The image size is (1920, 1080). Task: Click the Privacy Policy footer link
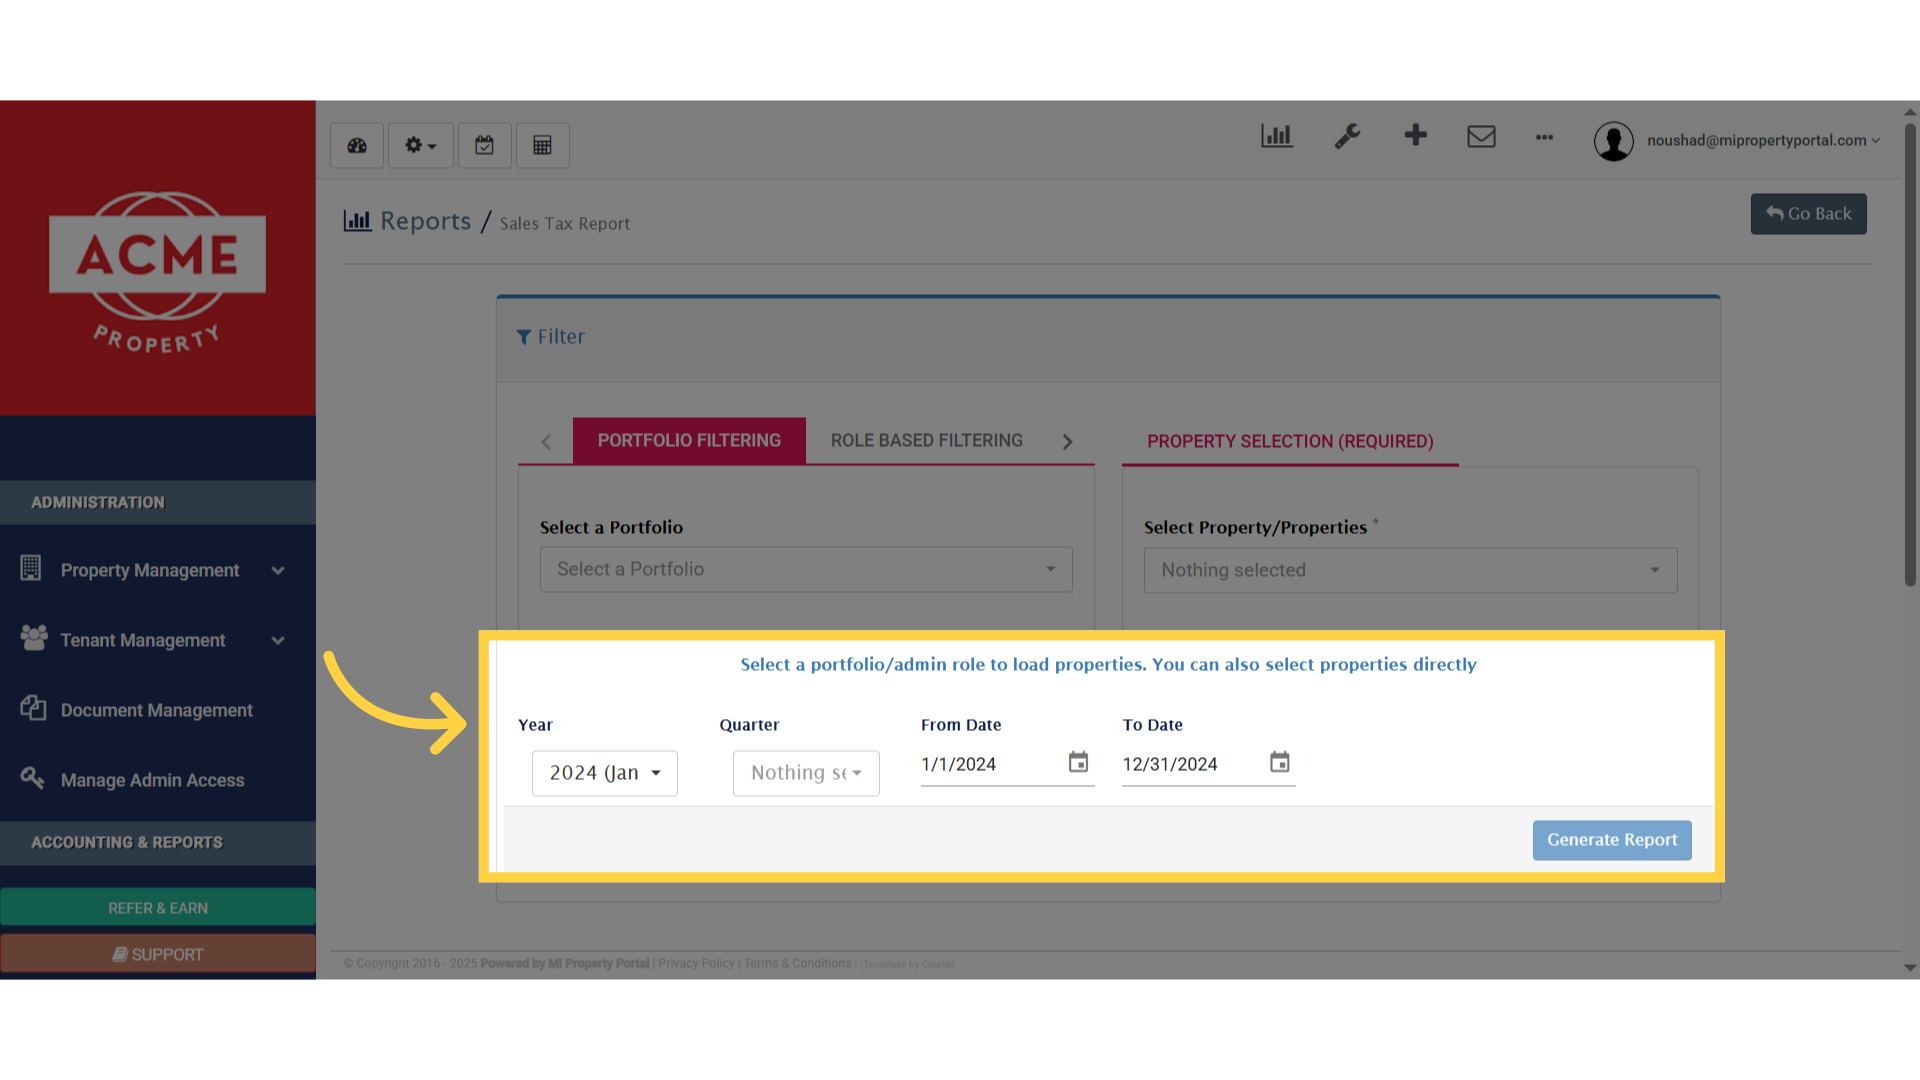click(x=696, y=964)
